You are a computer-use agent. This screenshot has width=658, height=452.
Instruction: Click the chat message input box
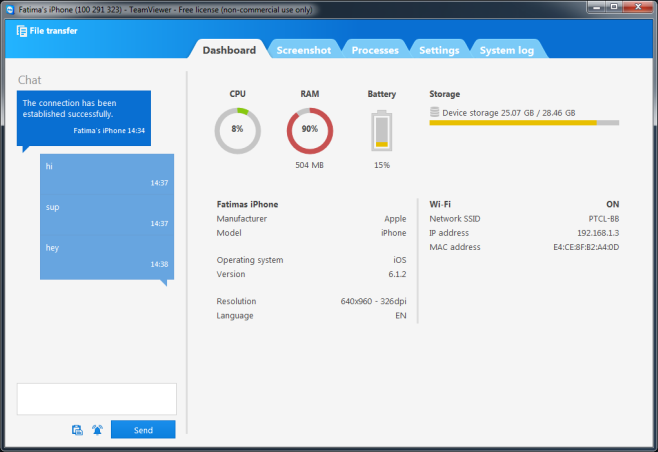coord(97,399)
